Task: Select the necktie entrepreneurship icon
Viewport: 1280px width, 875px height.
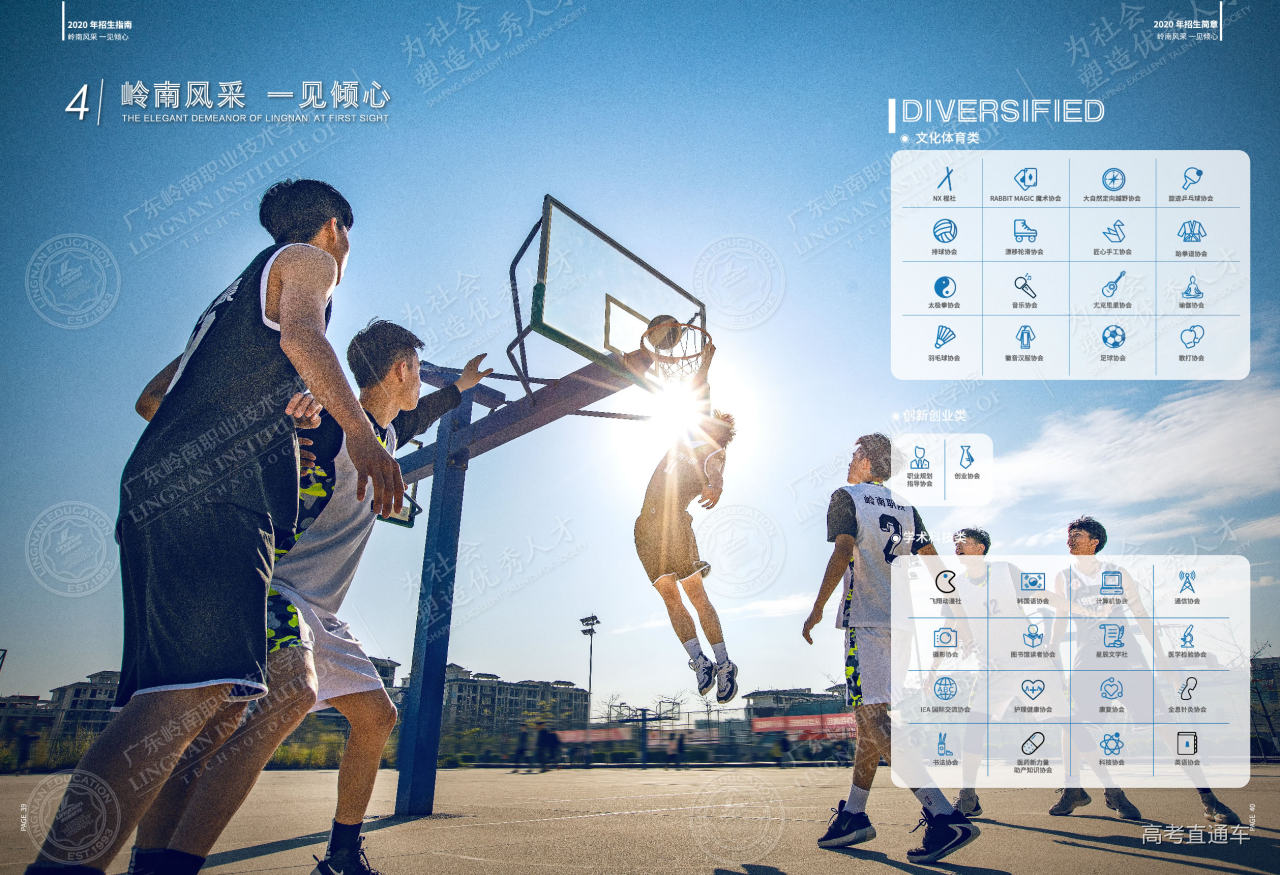Action: [966, 457]
